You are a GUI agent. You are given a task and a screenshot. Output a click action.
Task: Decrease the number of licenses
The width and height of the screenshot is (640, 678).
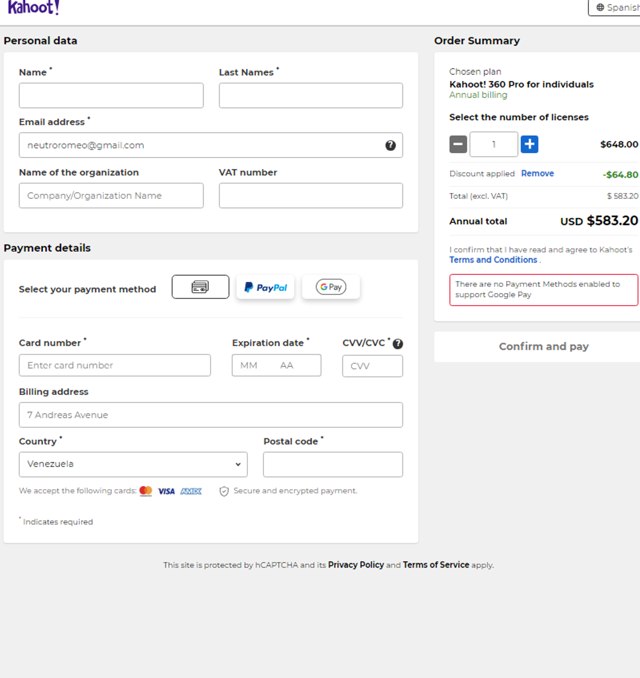click(x=458, y=144)
